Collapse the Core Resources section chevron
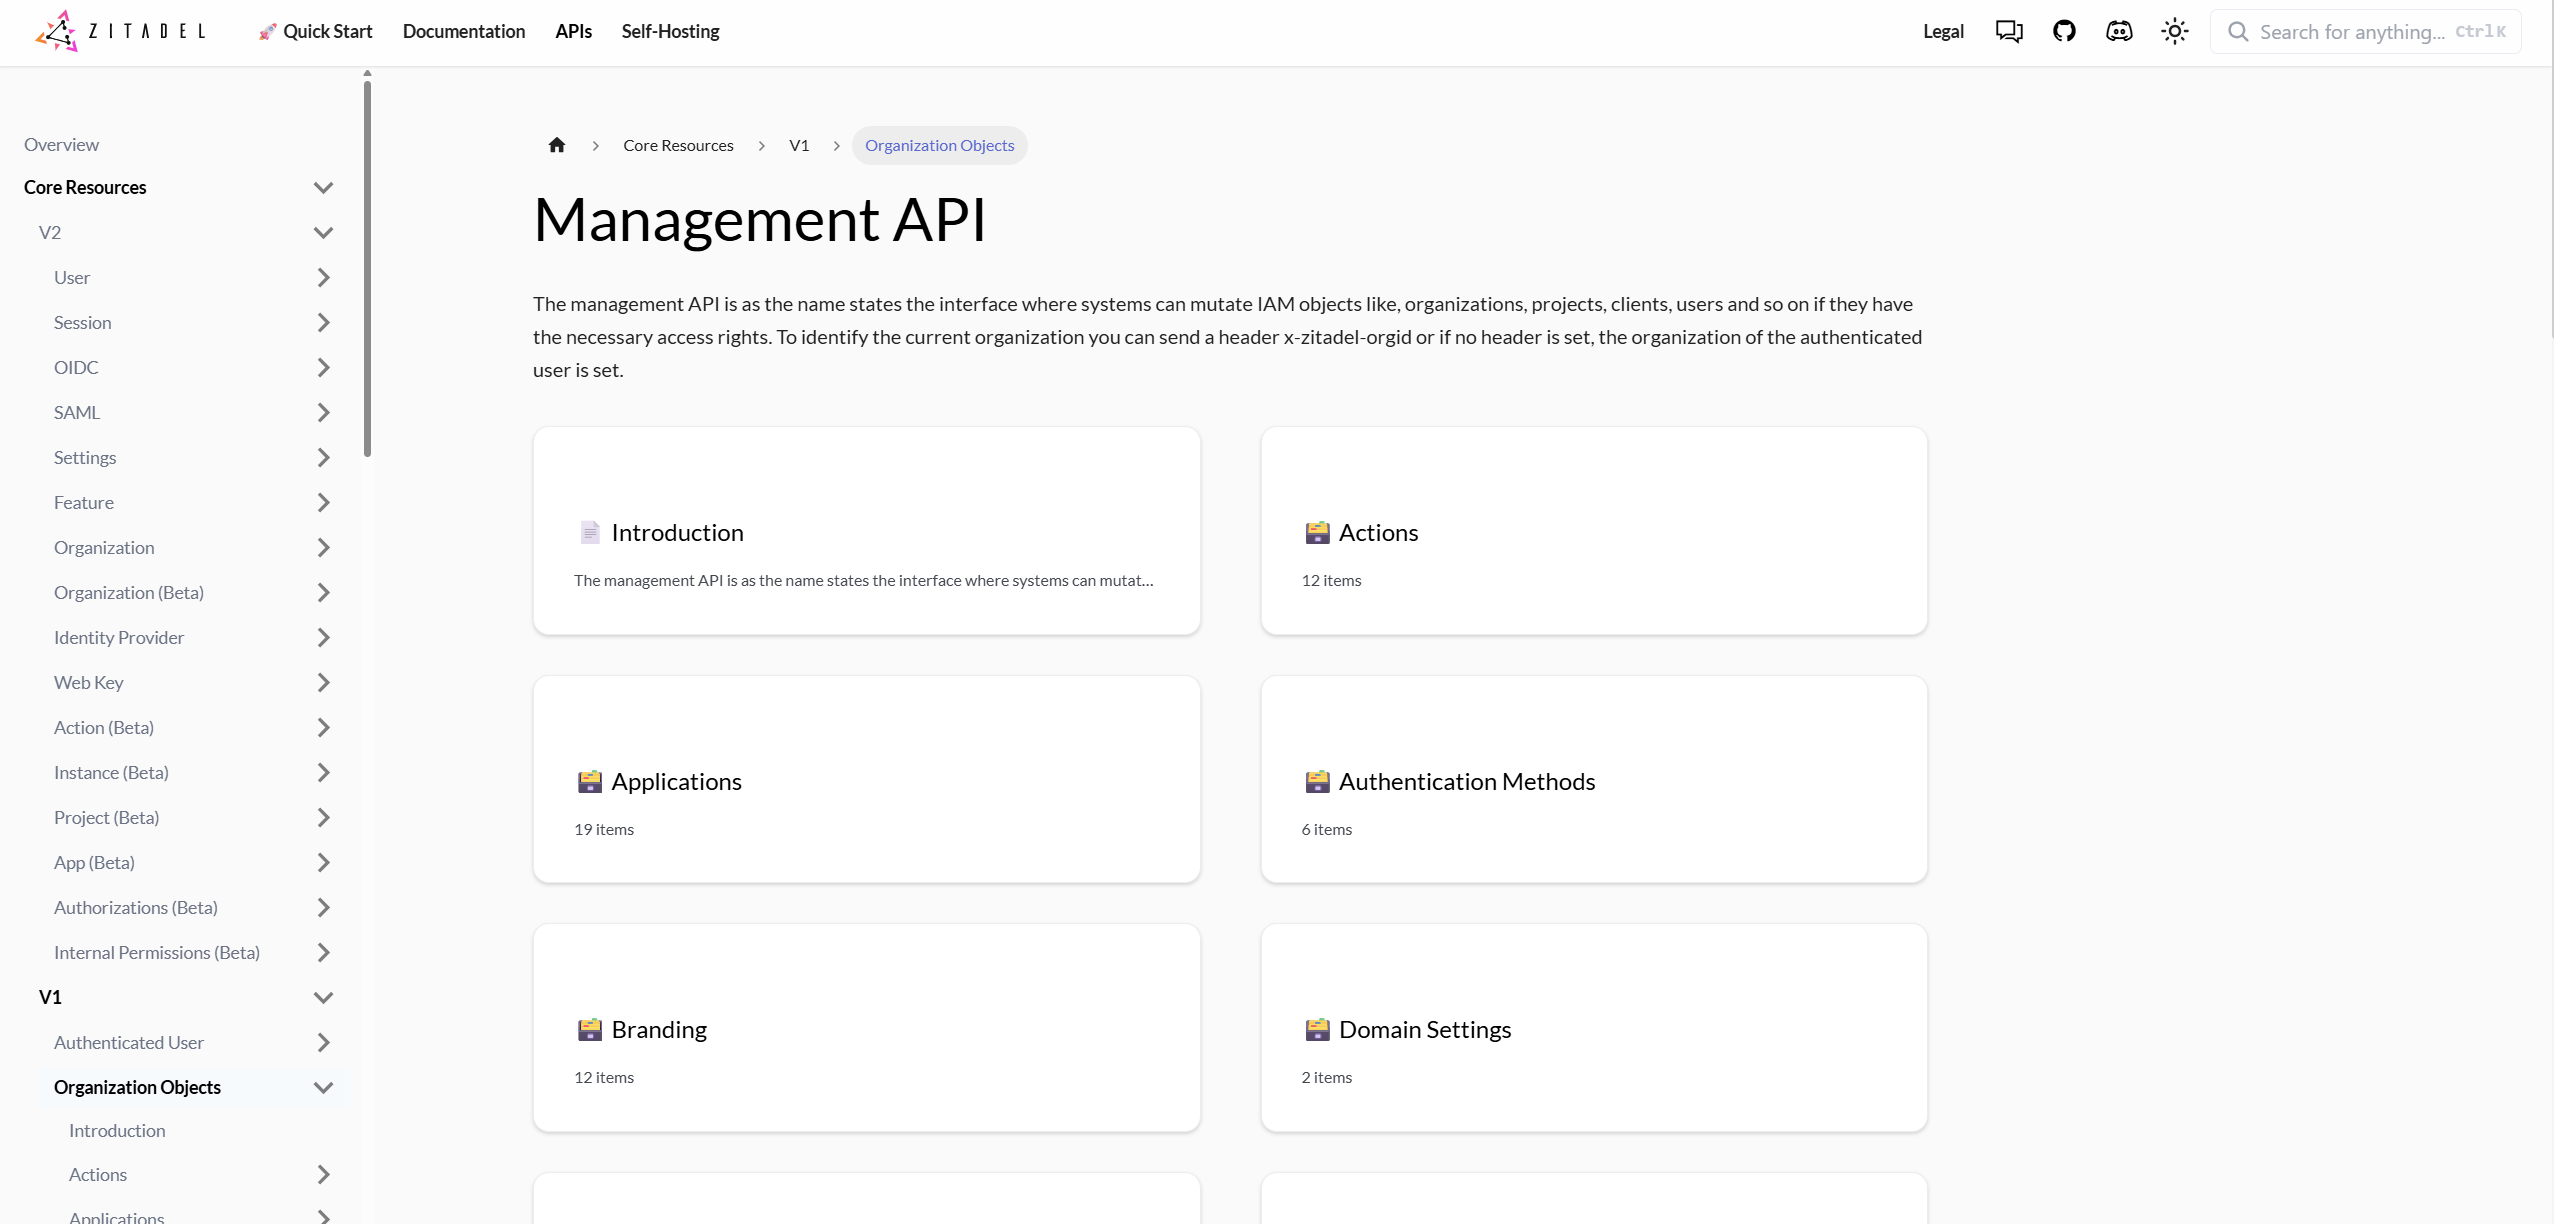The image size is (2554, 1224). pyautogui.click(x=323, y=187)
